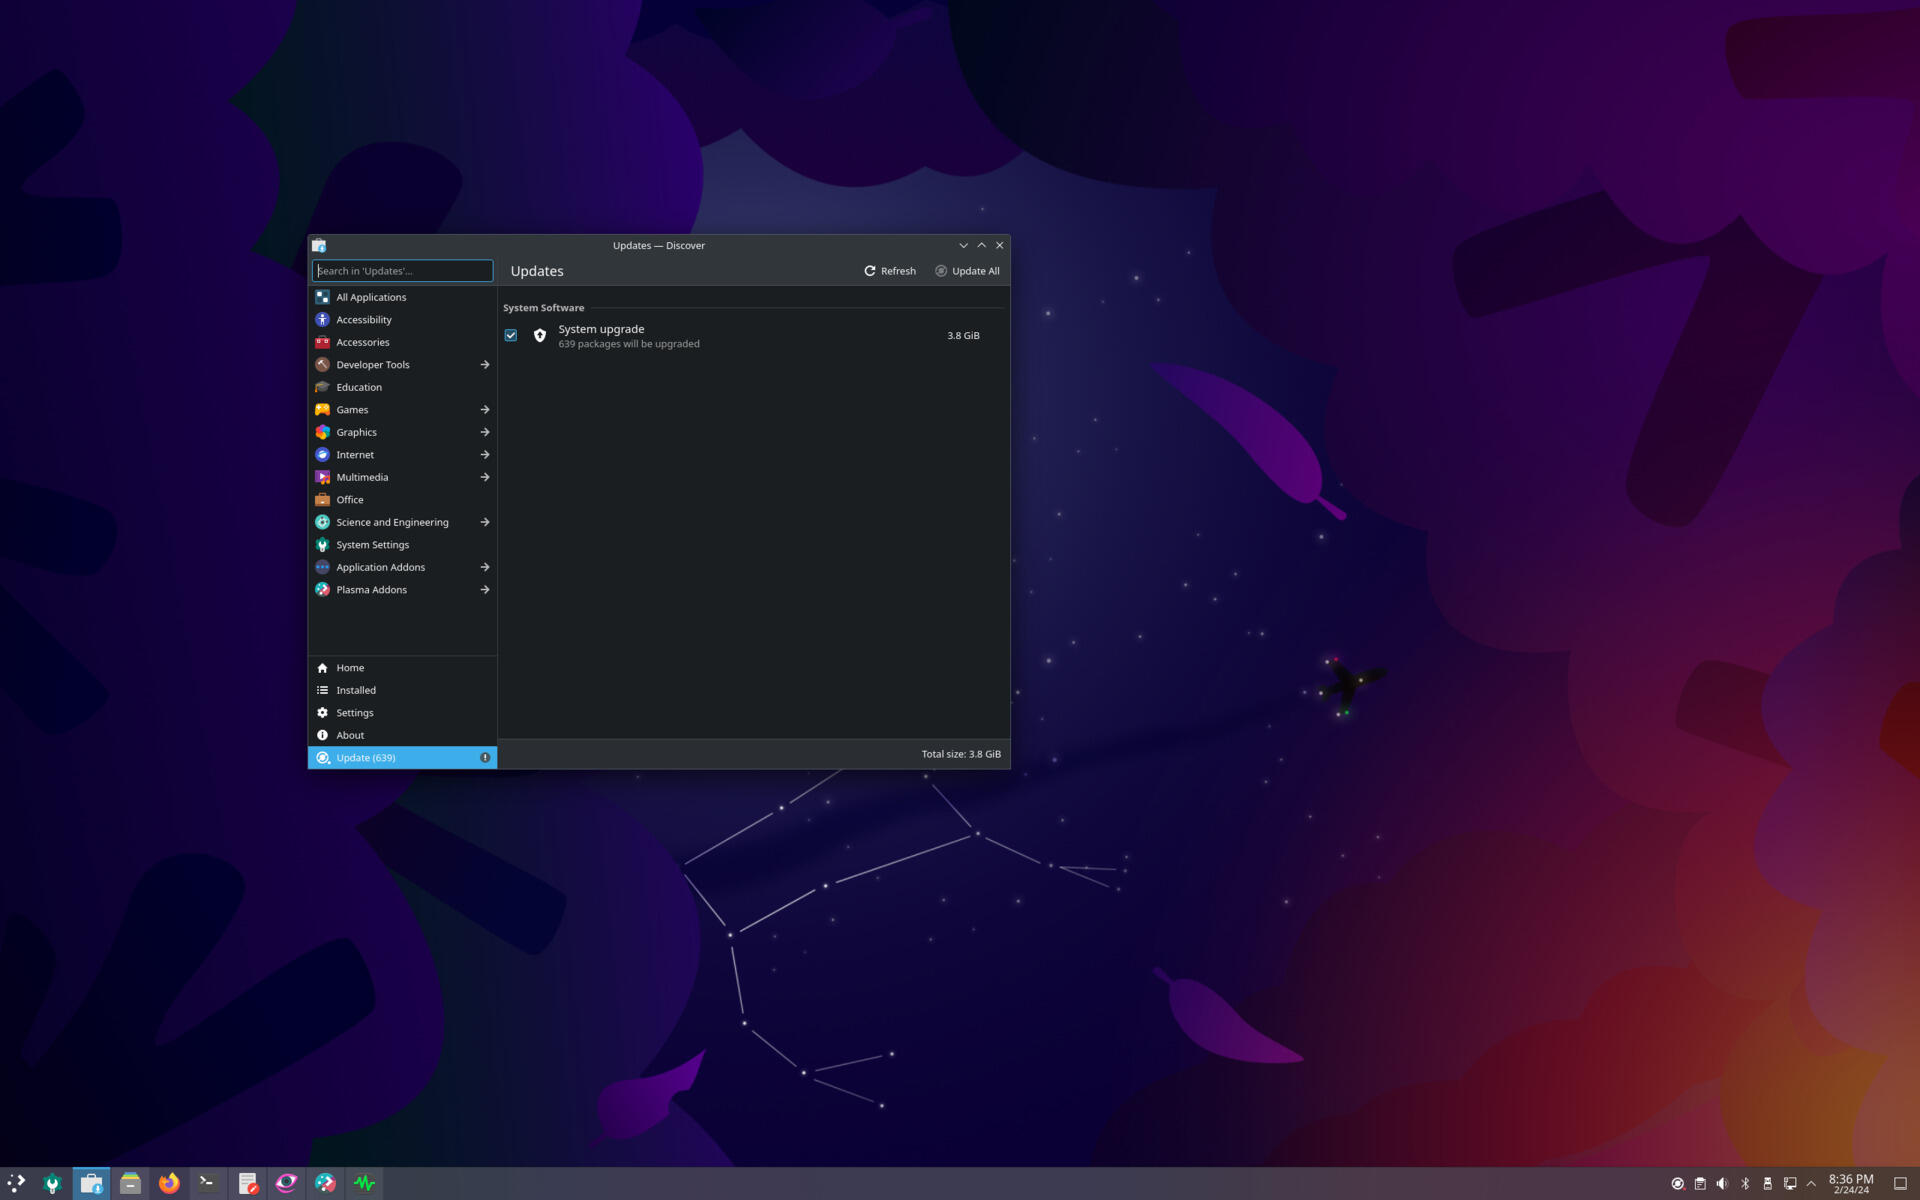Viewport: 1920px width, 1200px height.
Task: Expand the Internet subcategory arrow
Action: point(485,455)
